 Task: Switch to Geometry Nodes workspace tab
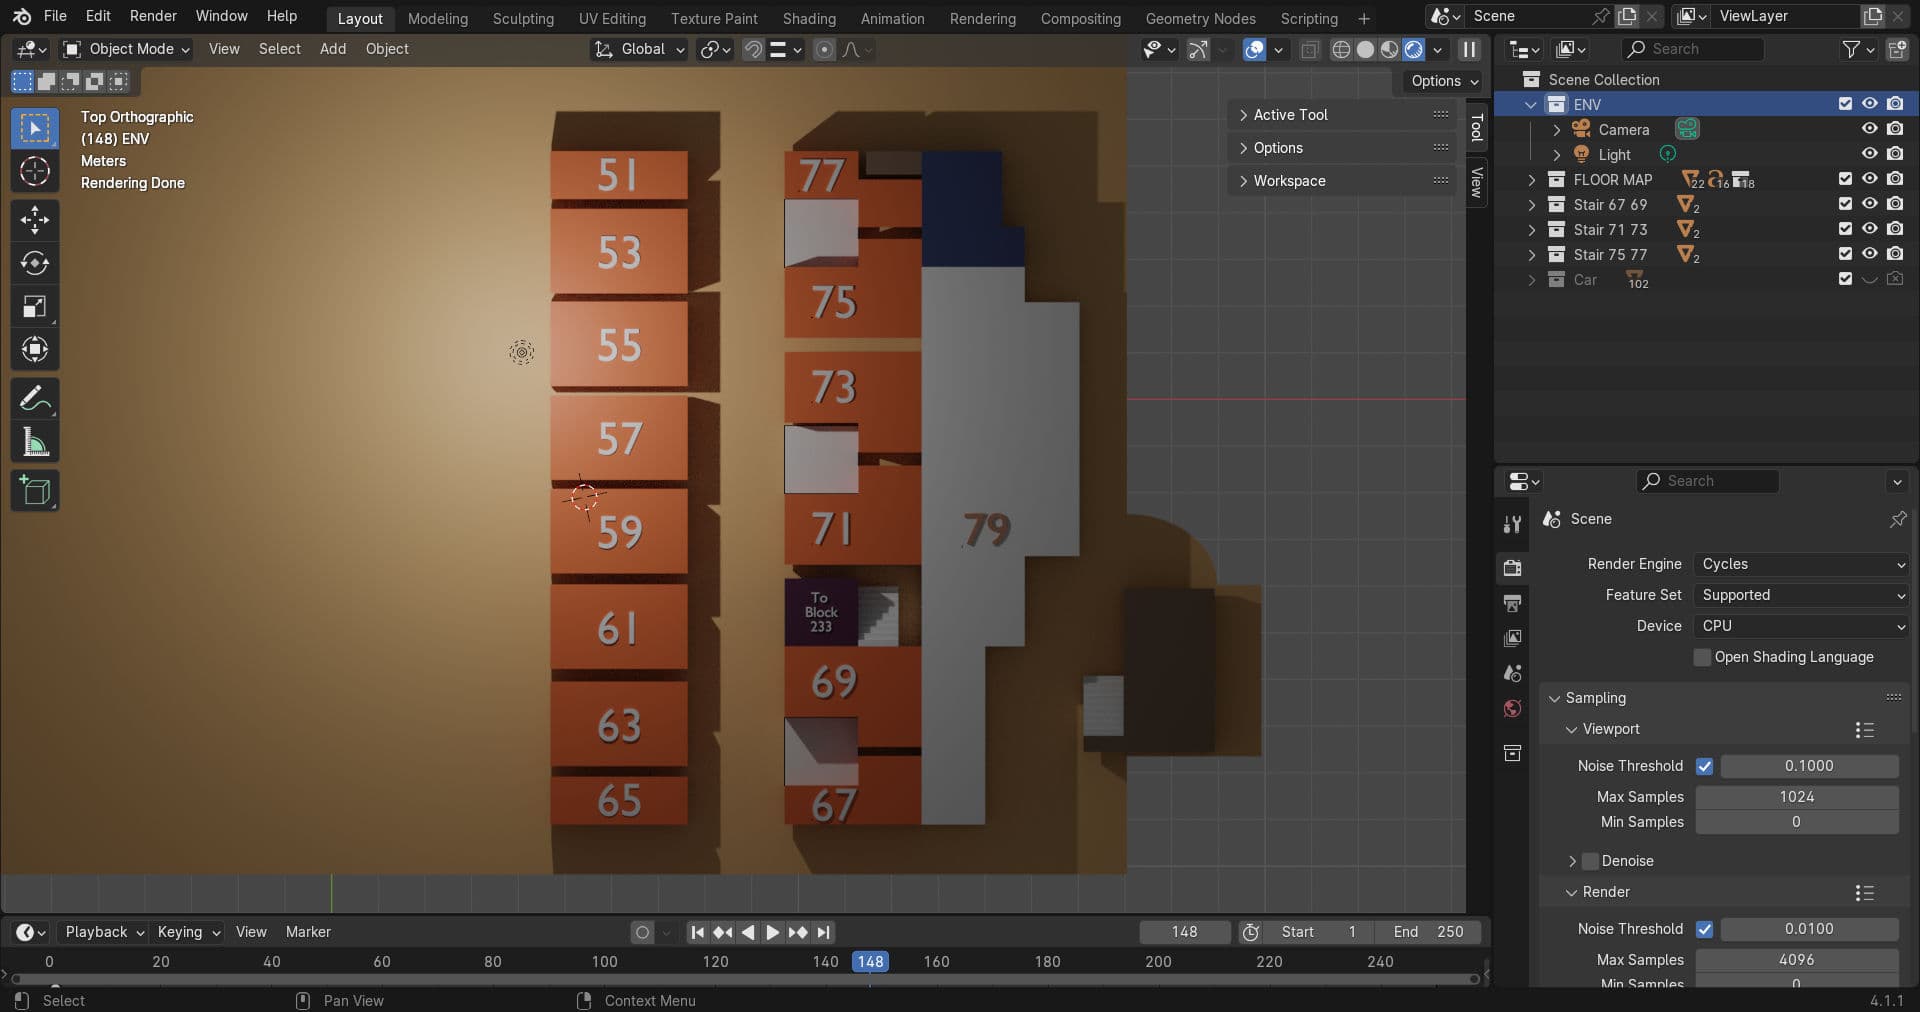click(x=1200, y=18)
